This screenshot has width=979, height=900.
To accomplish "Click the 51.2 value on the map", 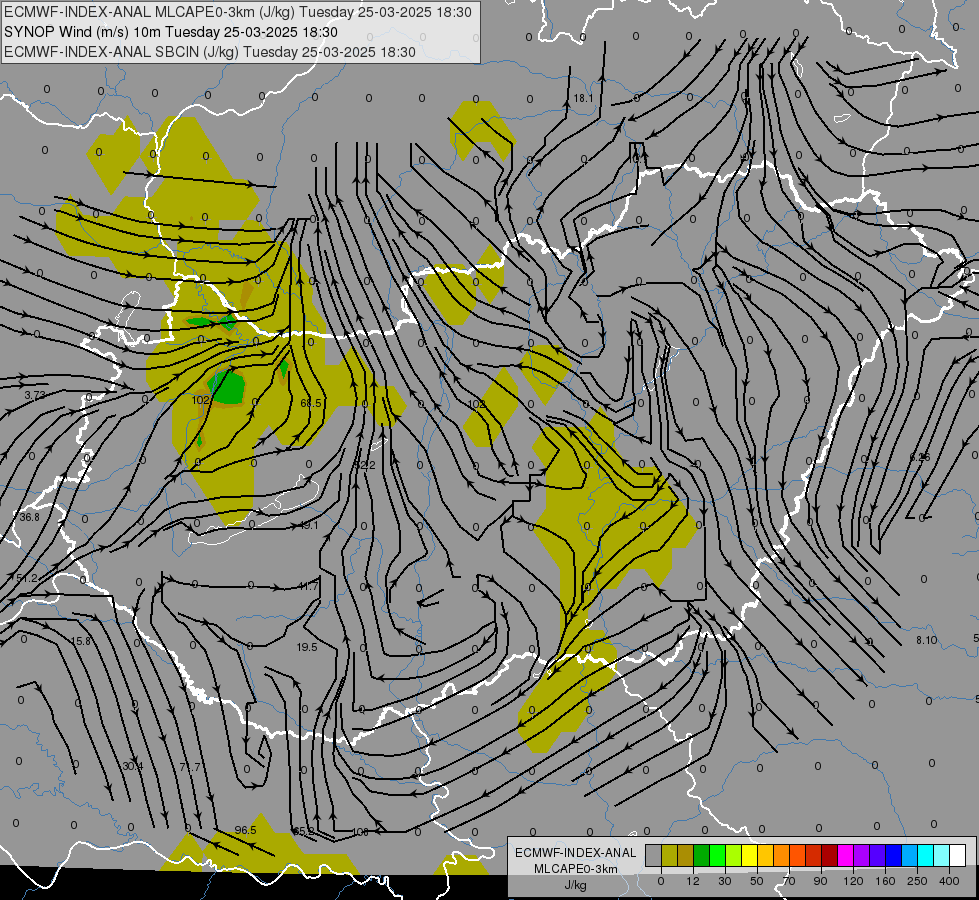I will pos(27,578).
